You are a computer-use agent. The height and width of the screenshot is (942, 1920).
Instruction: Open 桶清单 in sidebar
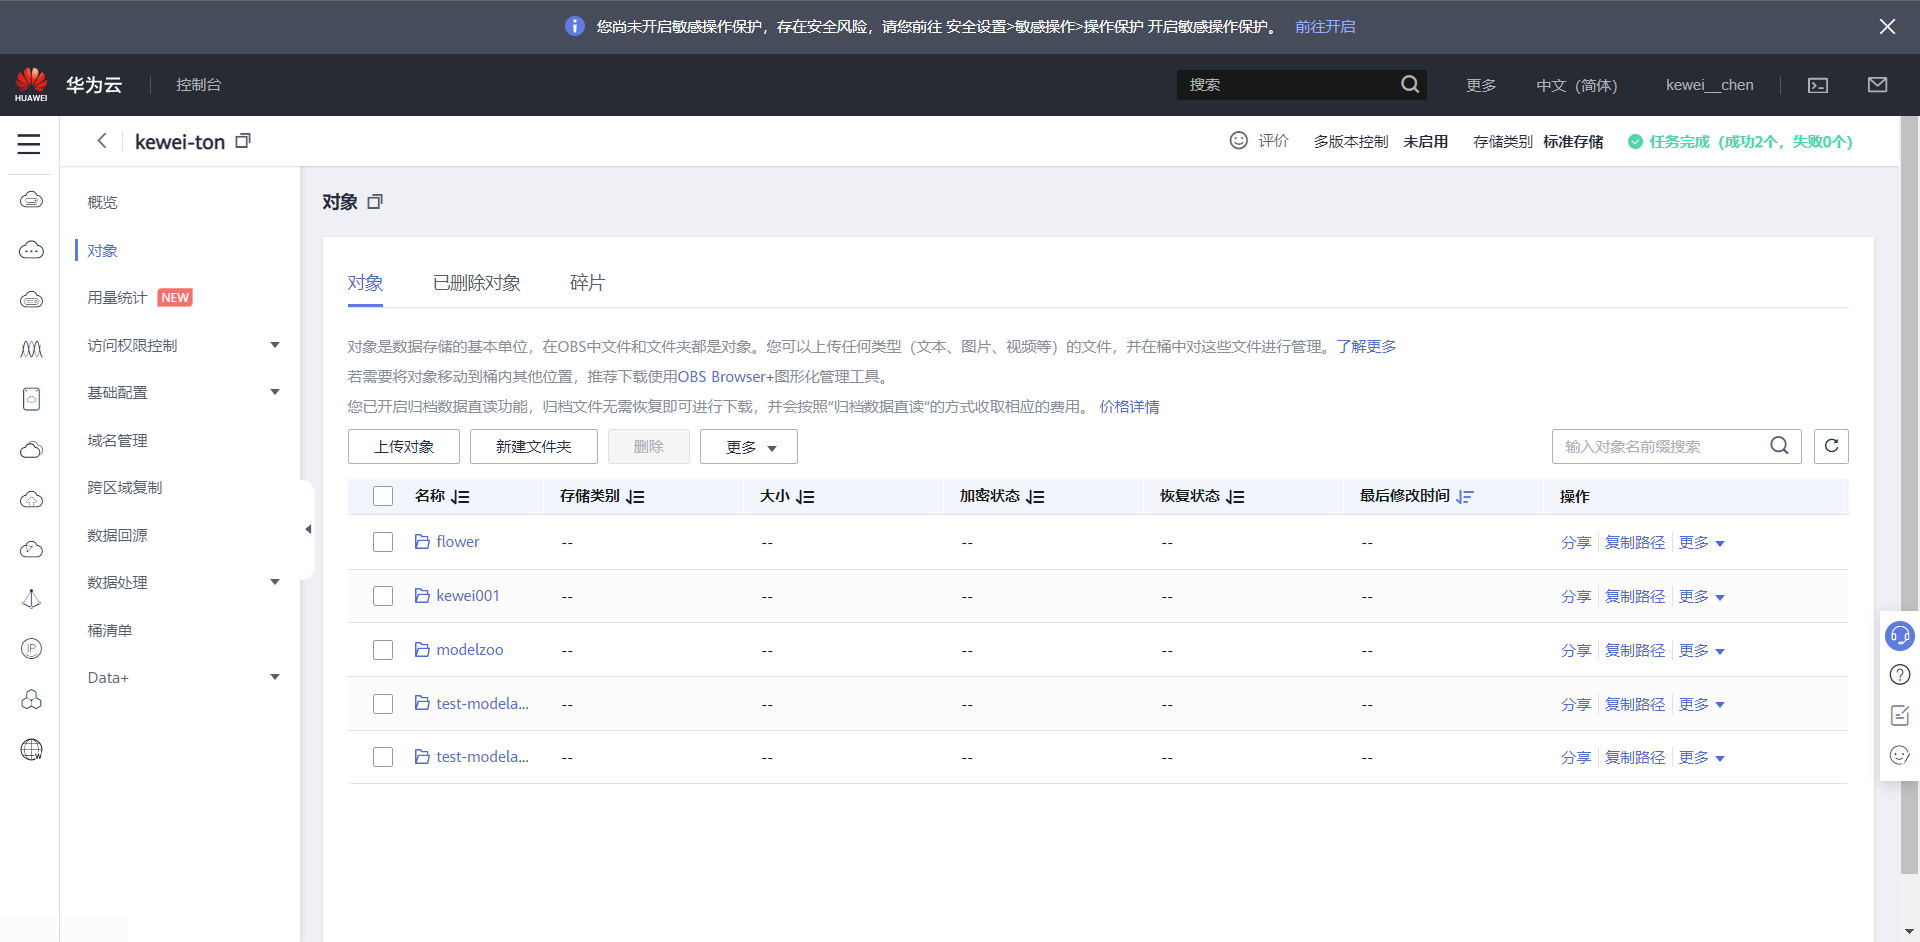(x=110, y=630)
